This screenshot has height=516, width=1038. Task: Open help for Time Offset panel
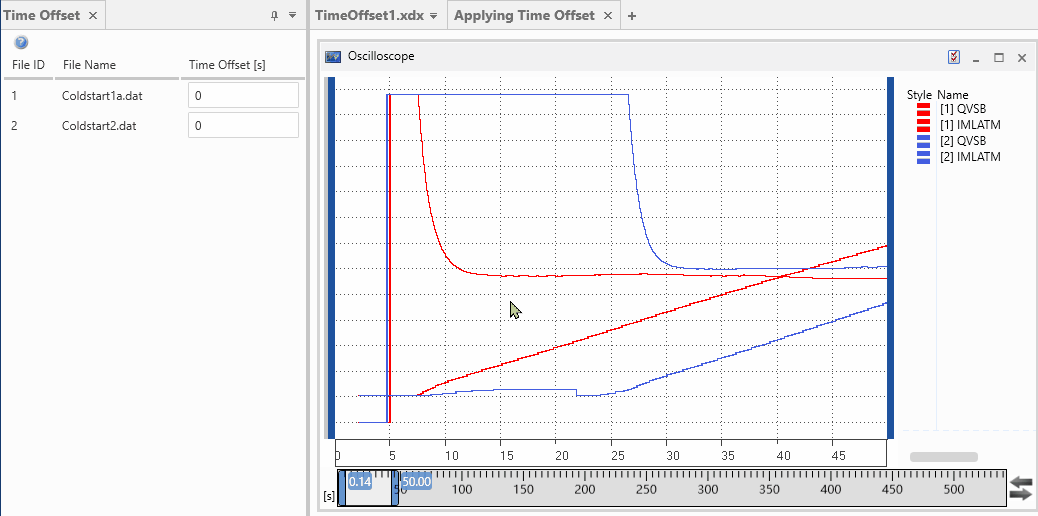[x=21, y=43]
